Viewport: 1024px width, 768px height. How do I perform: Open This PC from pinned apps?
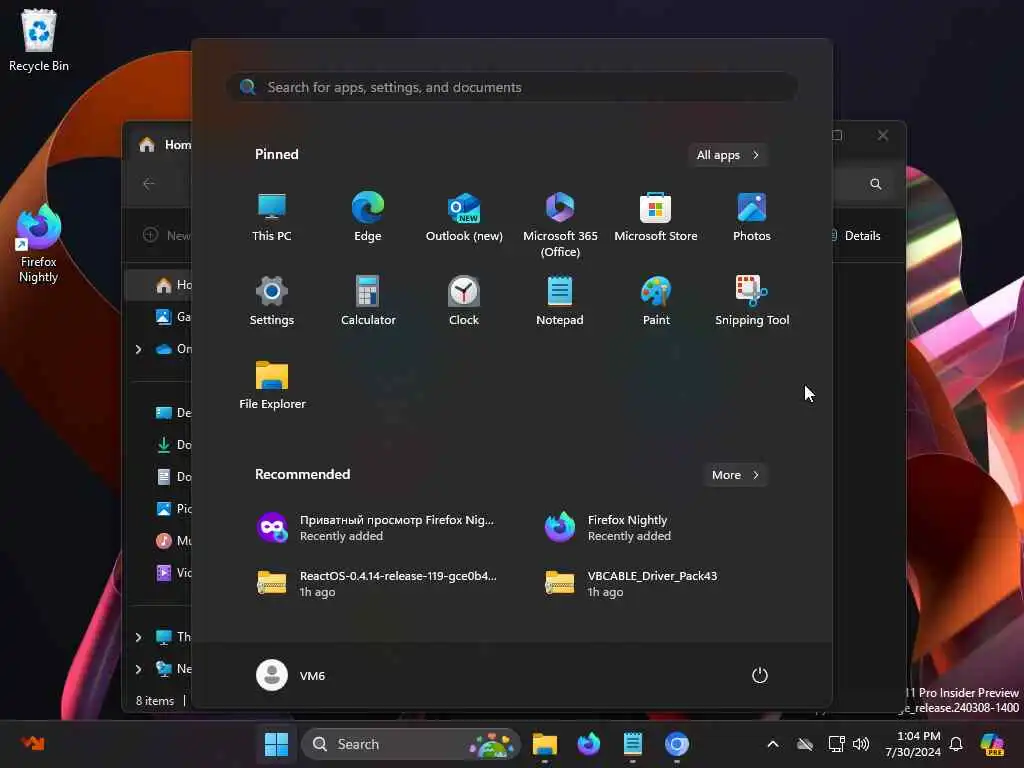tap(272, 217)
